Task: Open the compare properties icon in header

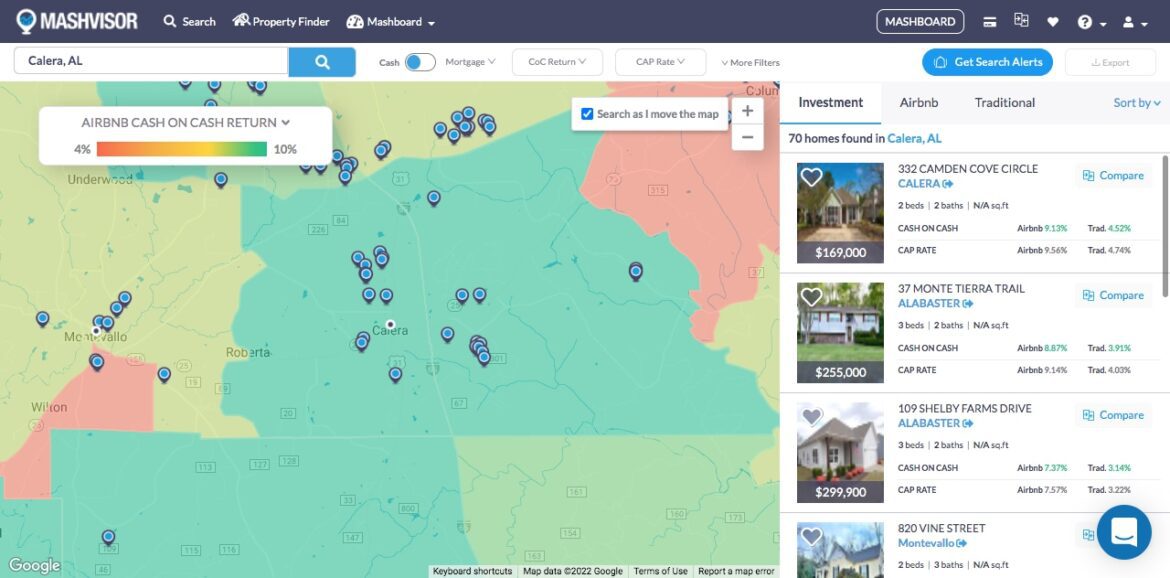Action: point(1020,21)
